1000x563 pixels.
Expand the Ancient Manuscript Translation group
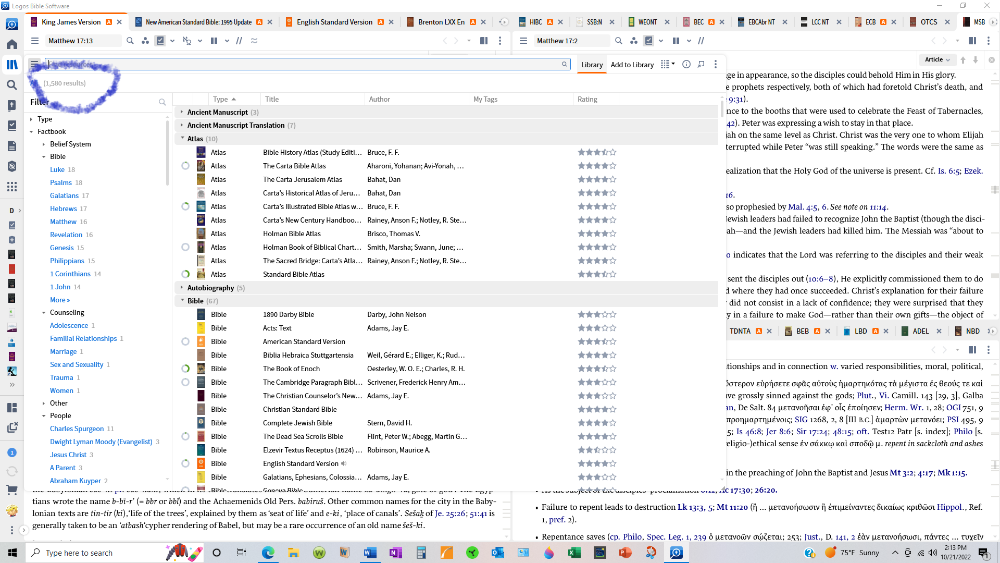click(x=182, y=126)
